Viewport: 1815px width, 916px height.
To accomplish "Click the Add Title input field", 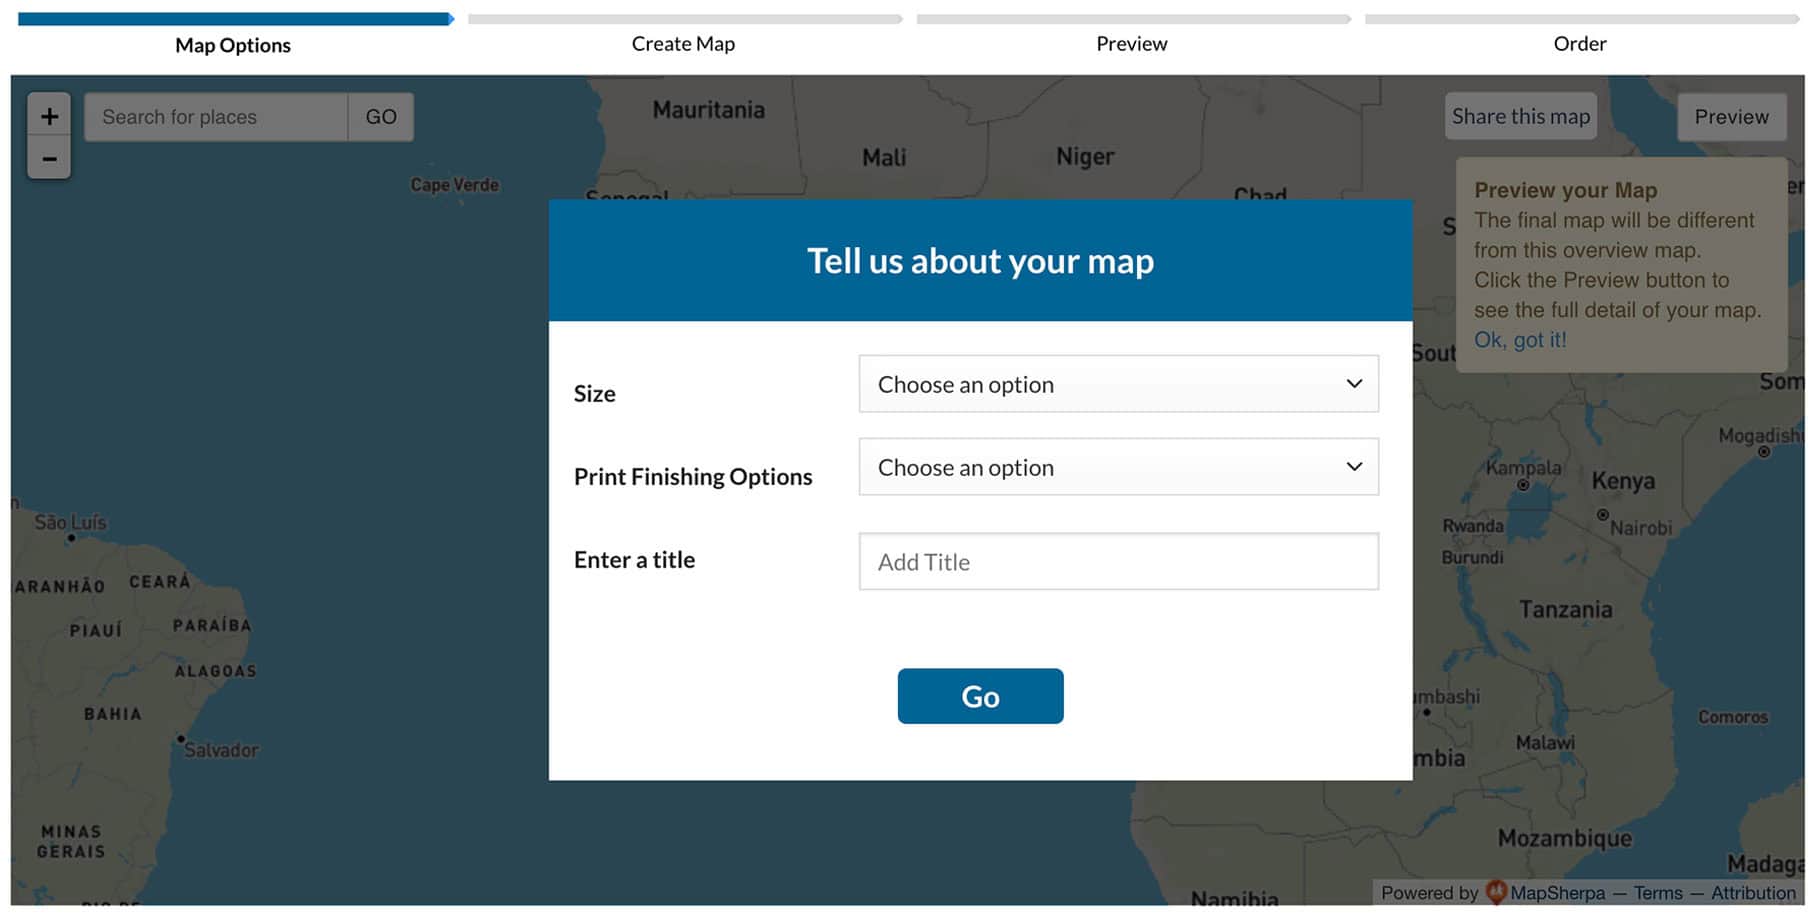I will [x=1118, y=562].
